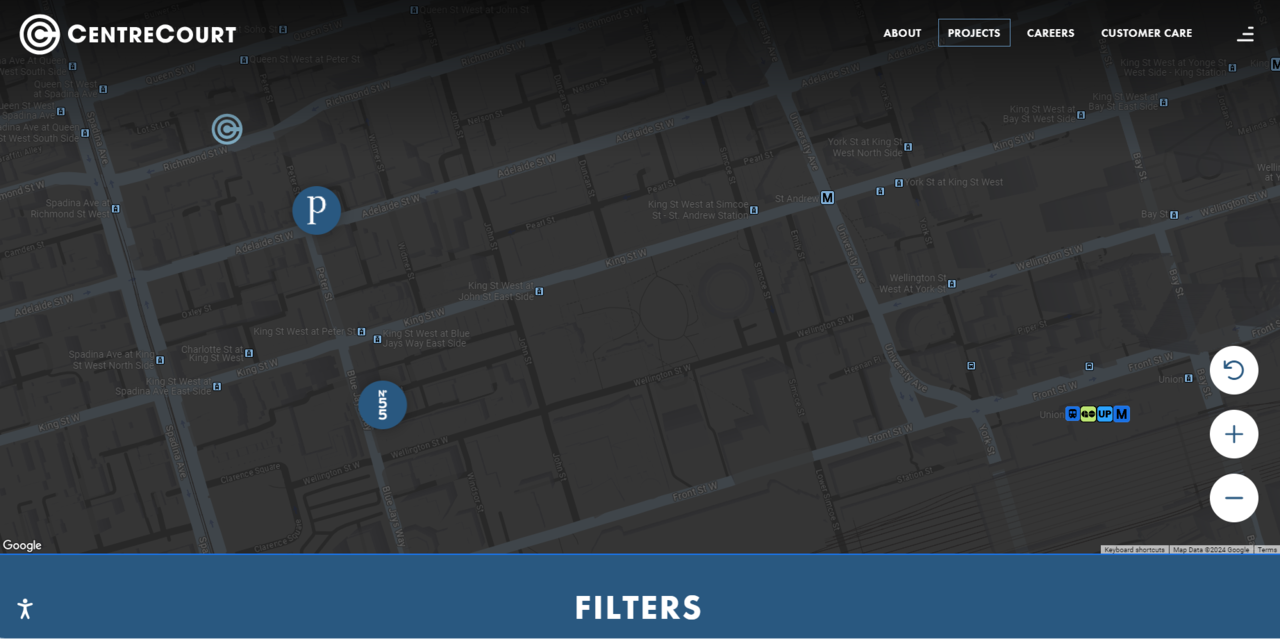Open the accessibility options icon
Viewport: 1280px width, 639px height.
pos(25,608)
